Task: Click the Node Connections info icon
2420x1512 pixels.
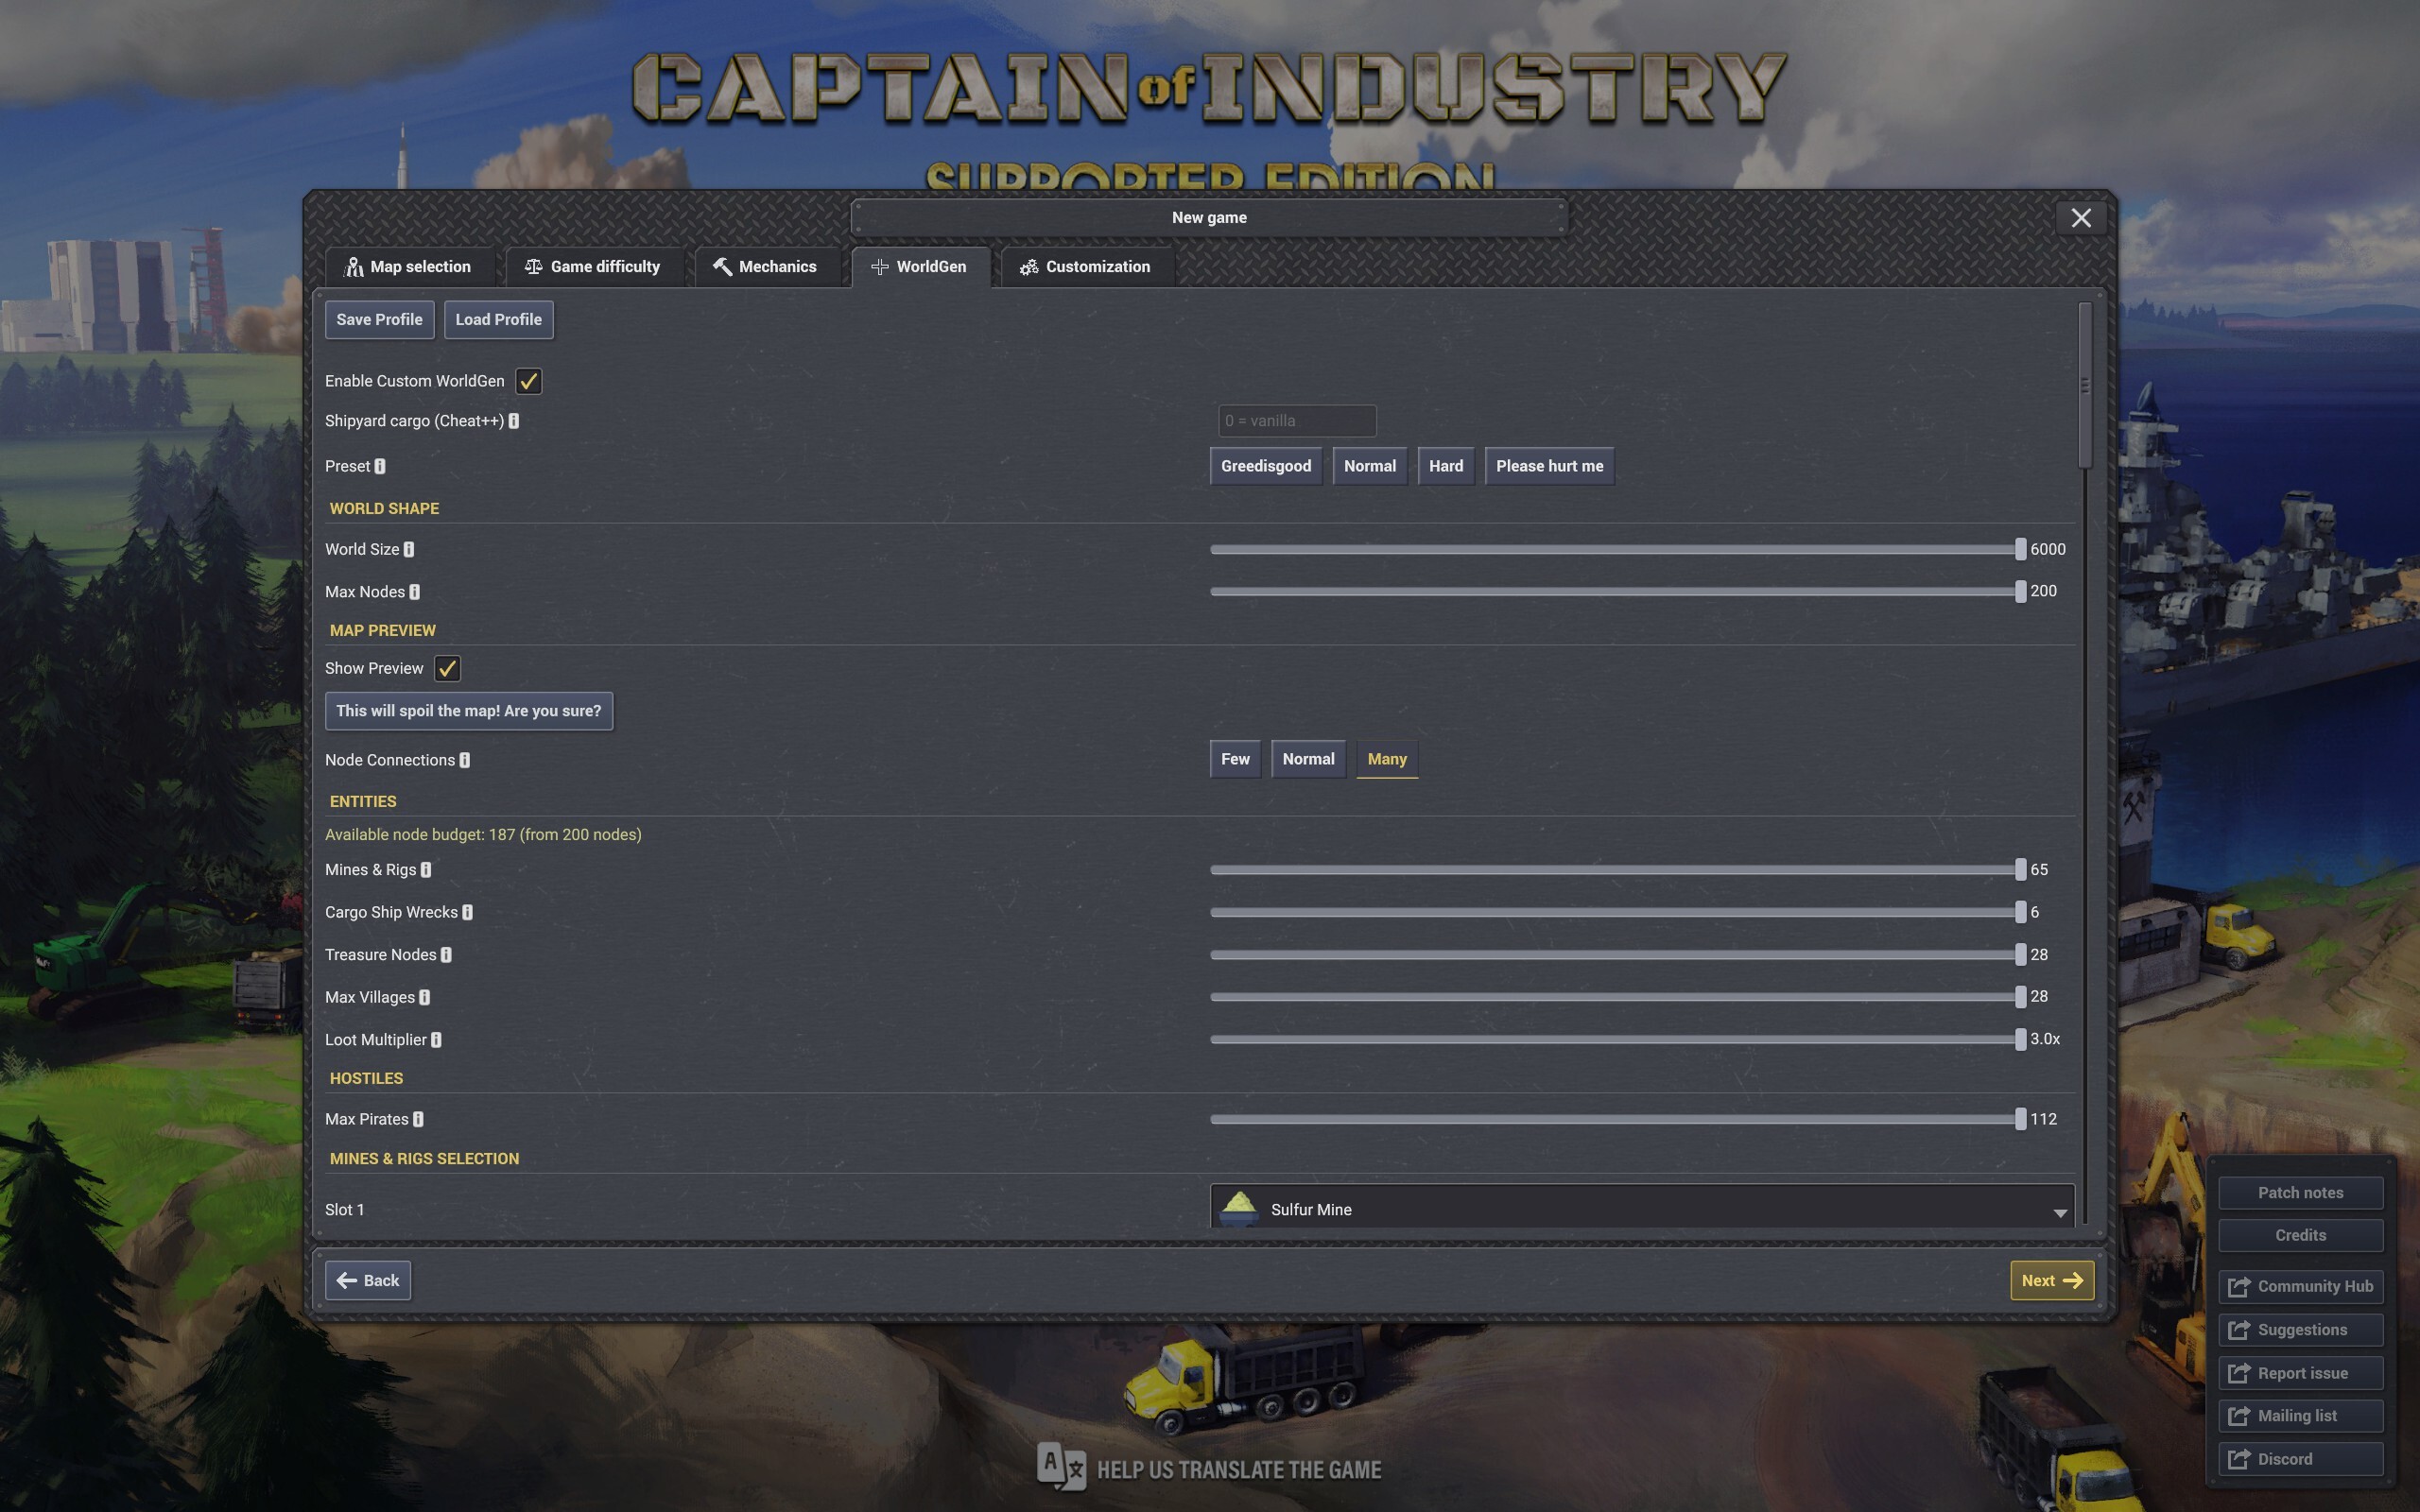Action: pos(465,760)
